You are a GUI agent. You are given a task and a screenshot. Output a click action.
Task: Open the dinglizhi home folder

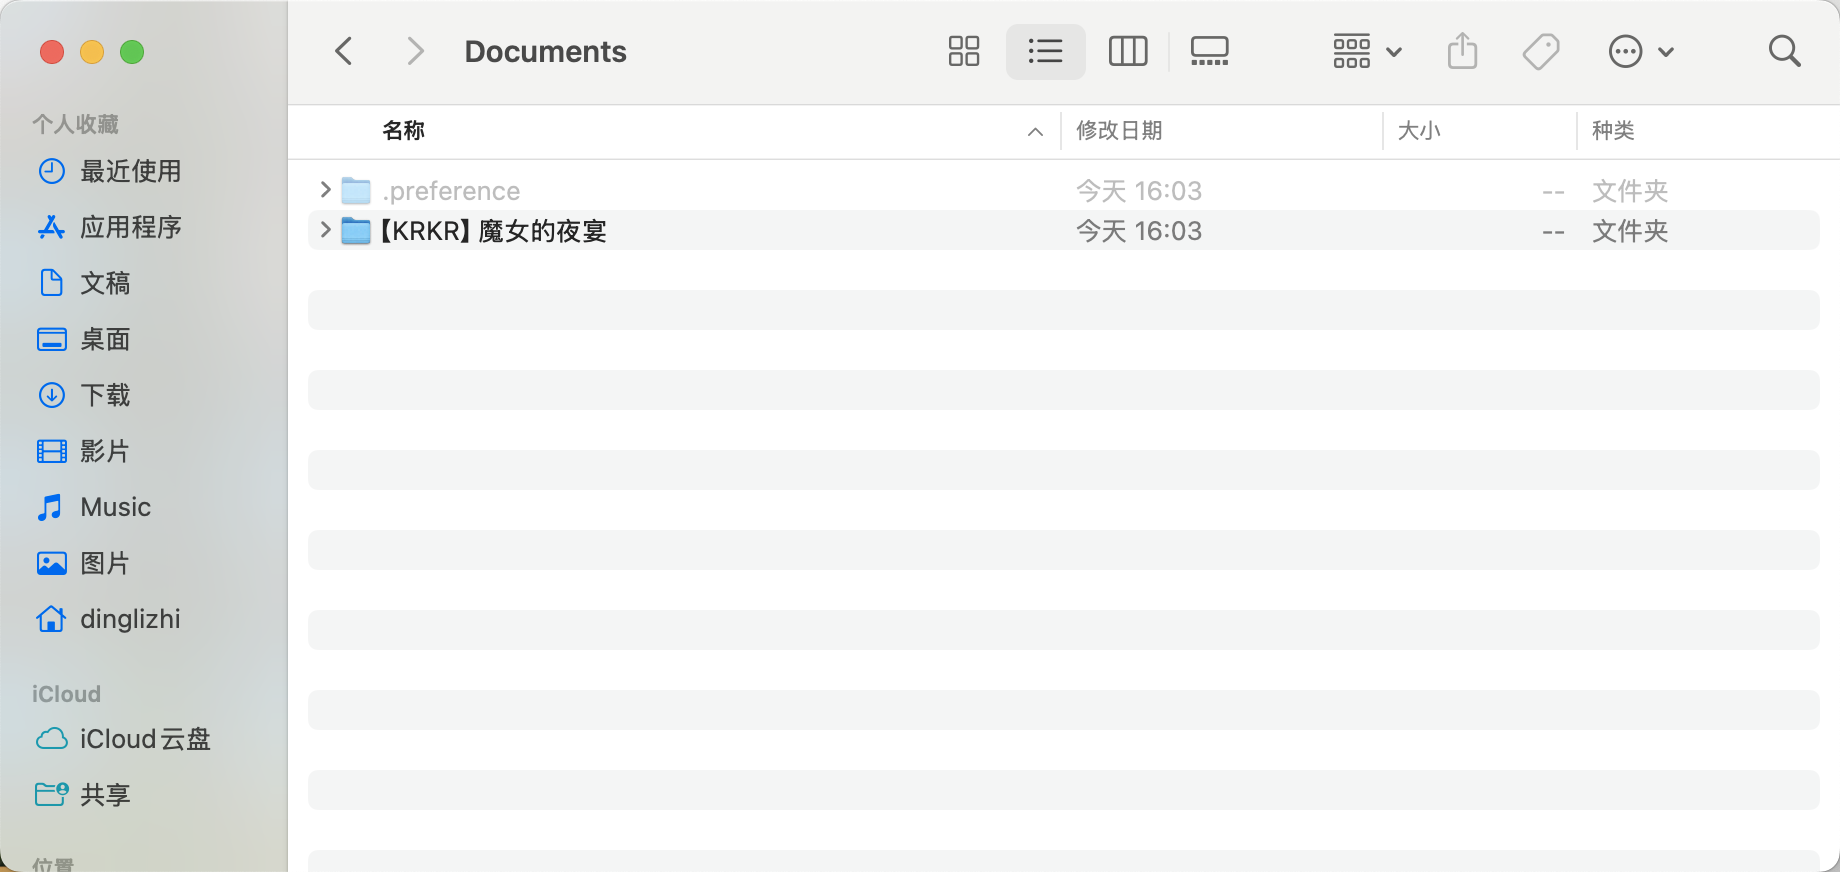[130, 619]
